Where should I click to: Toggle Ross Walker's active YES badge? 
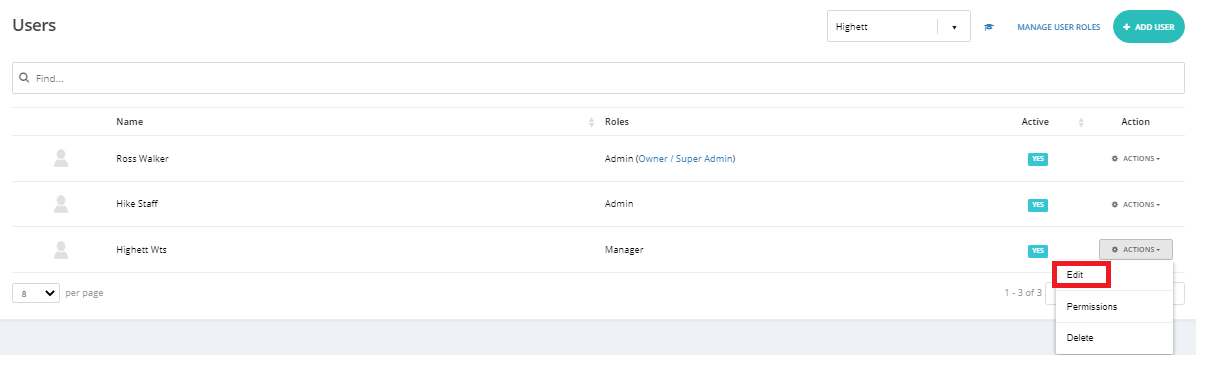(1038, 159)
